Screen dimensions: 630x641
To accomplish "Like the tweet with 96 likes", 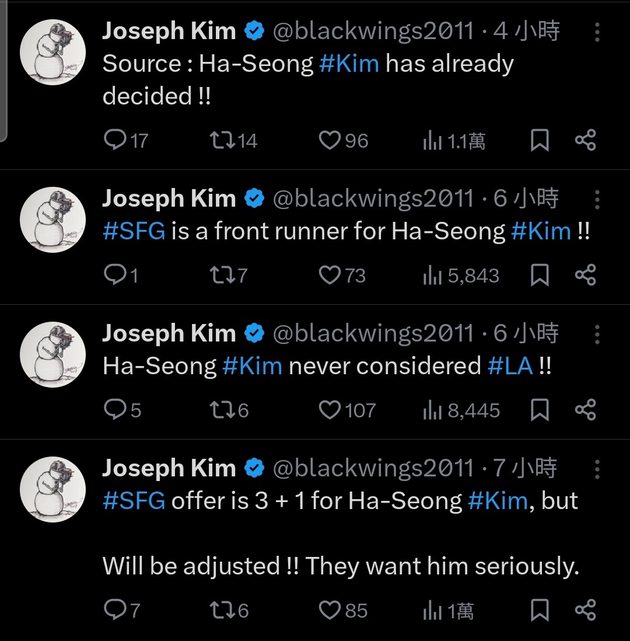I will tap(330, 141).
